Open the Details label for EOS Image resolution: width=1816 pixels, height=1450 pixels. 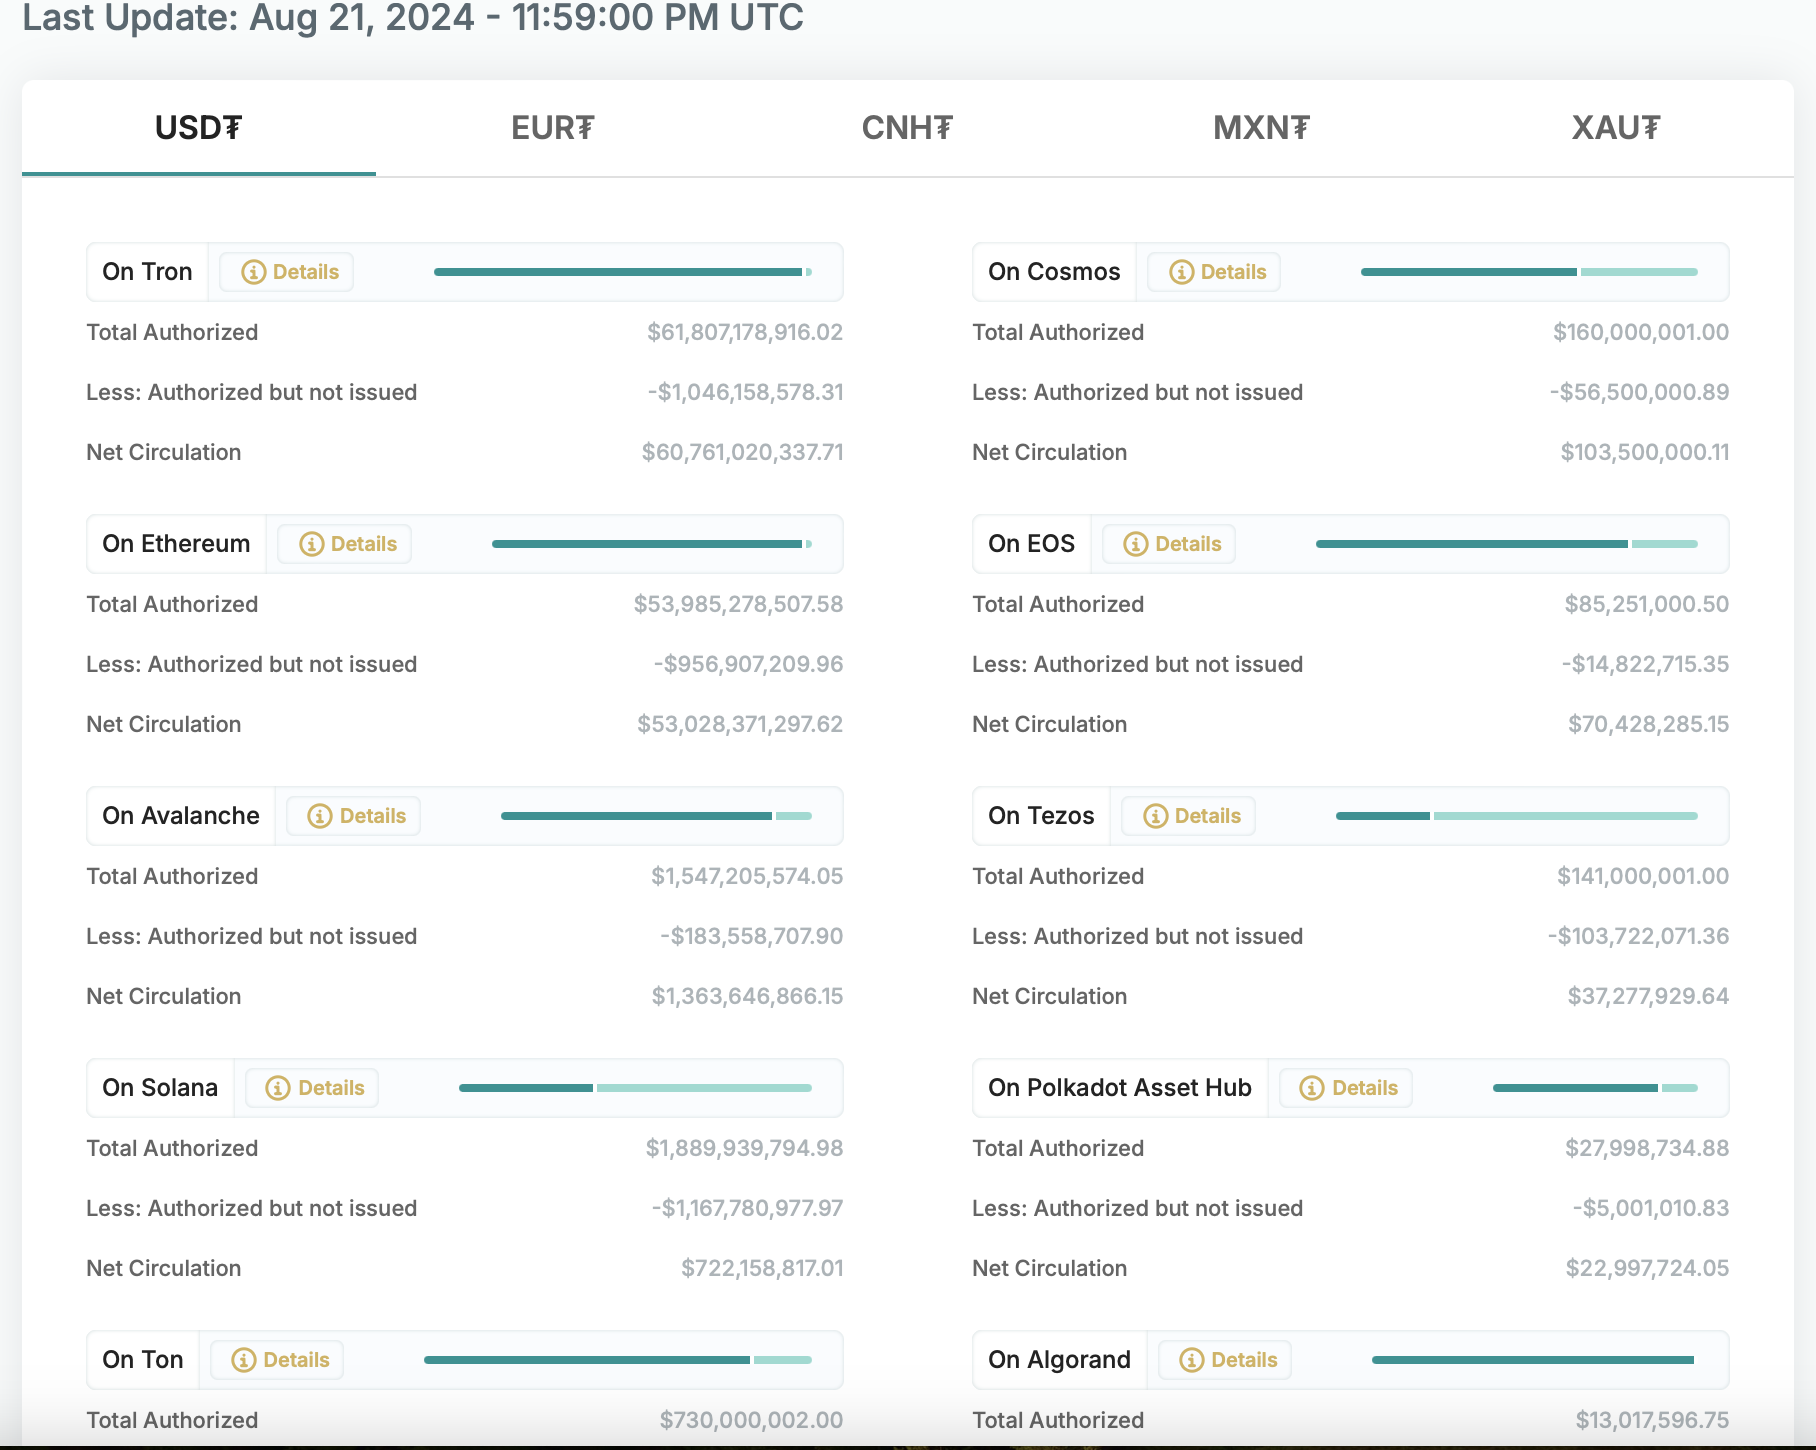coord(1189,544)
